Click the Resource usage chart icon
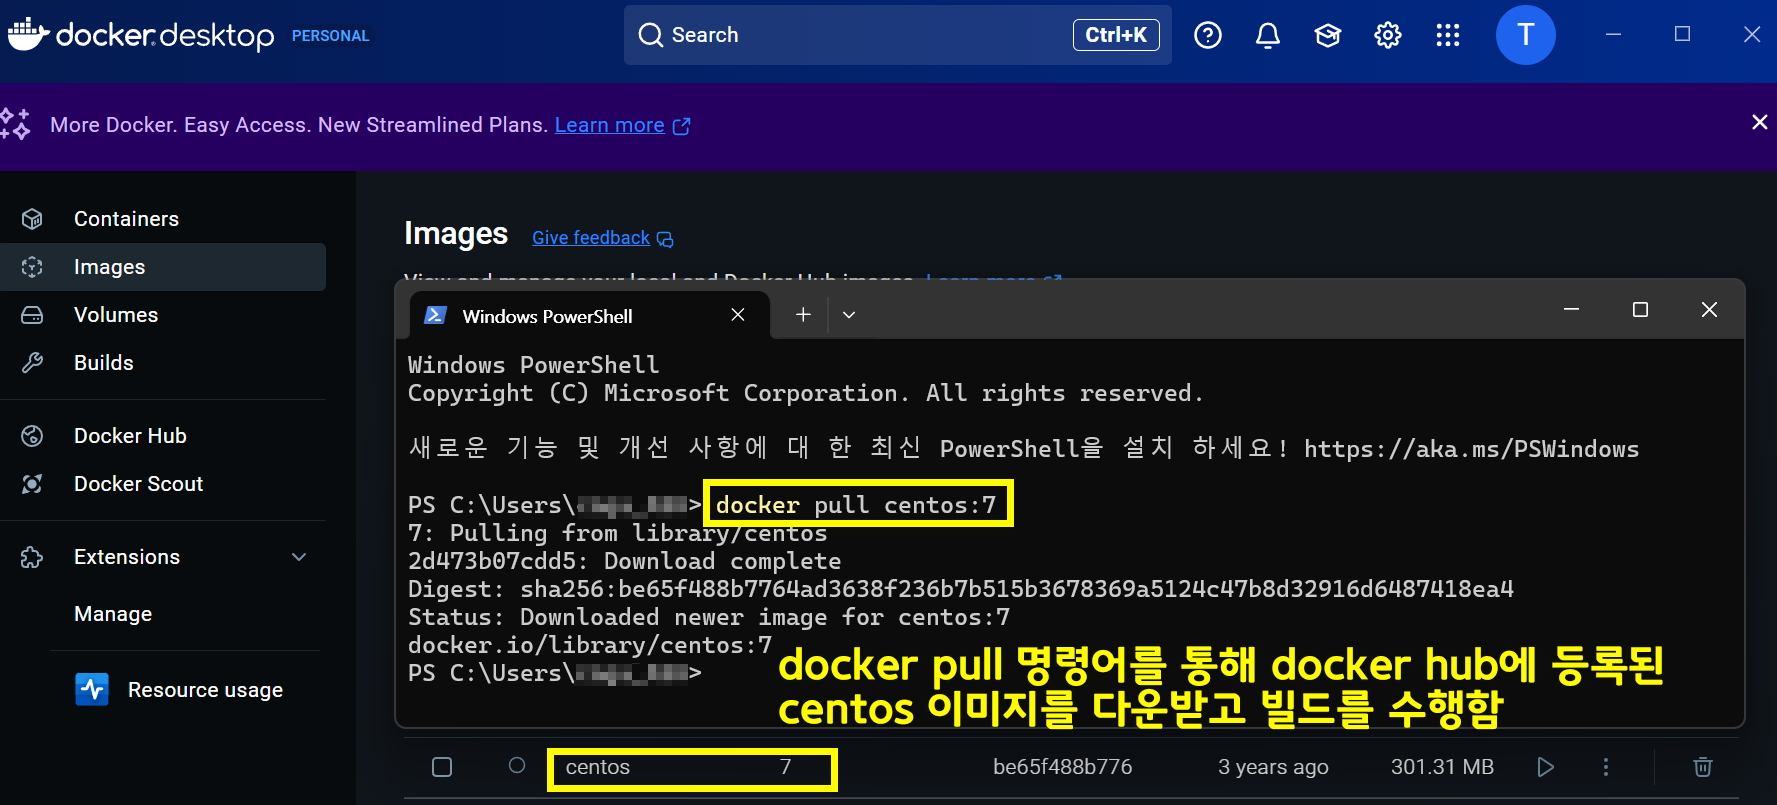The height and width of the screenshot is (805, 1777). (x=92, y=689)
